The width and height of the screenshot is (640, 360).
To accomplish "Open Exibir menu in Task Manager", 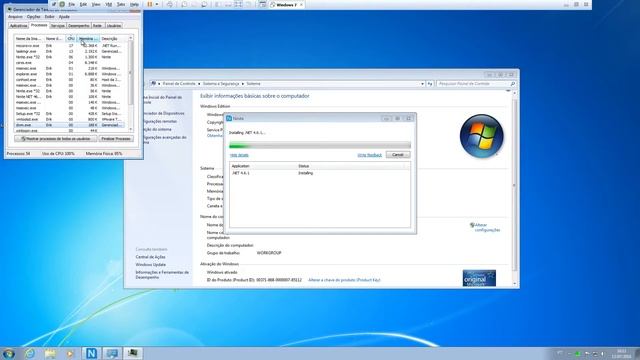I will pos(49,17).
